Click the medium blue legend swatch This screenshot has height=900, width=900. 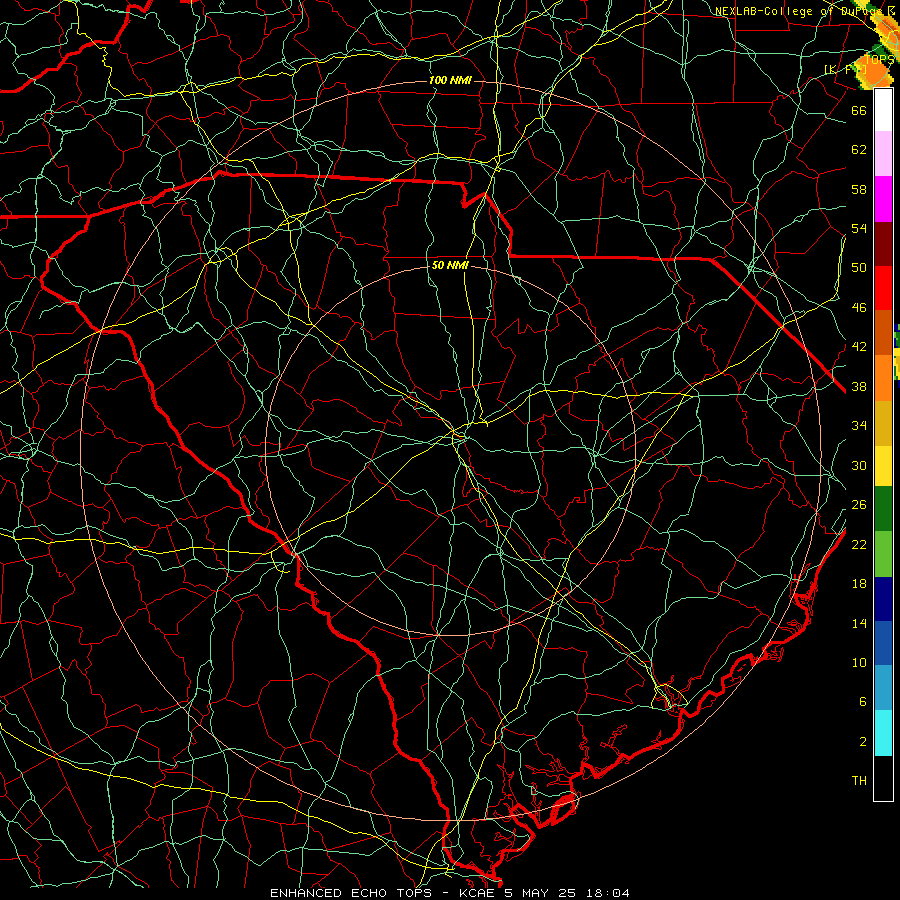tap(883, 643)
